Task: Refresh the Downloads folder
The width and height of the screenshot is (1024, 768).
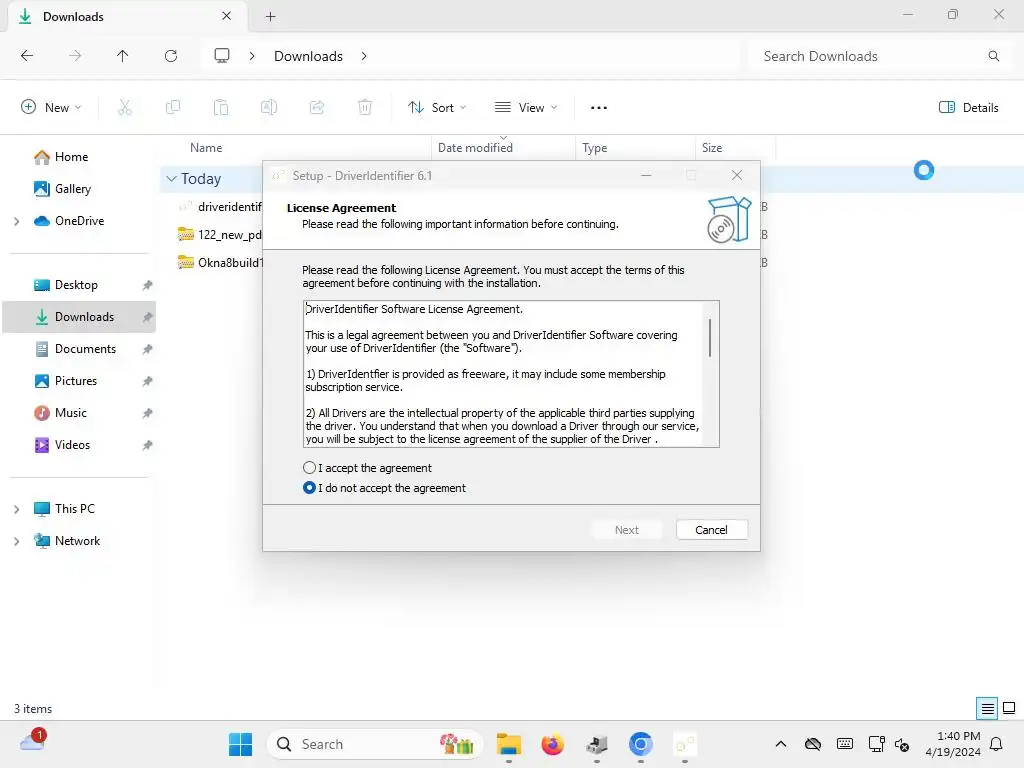Action: click(171, 56)
